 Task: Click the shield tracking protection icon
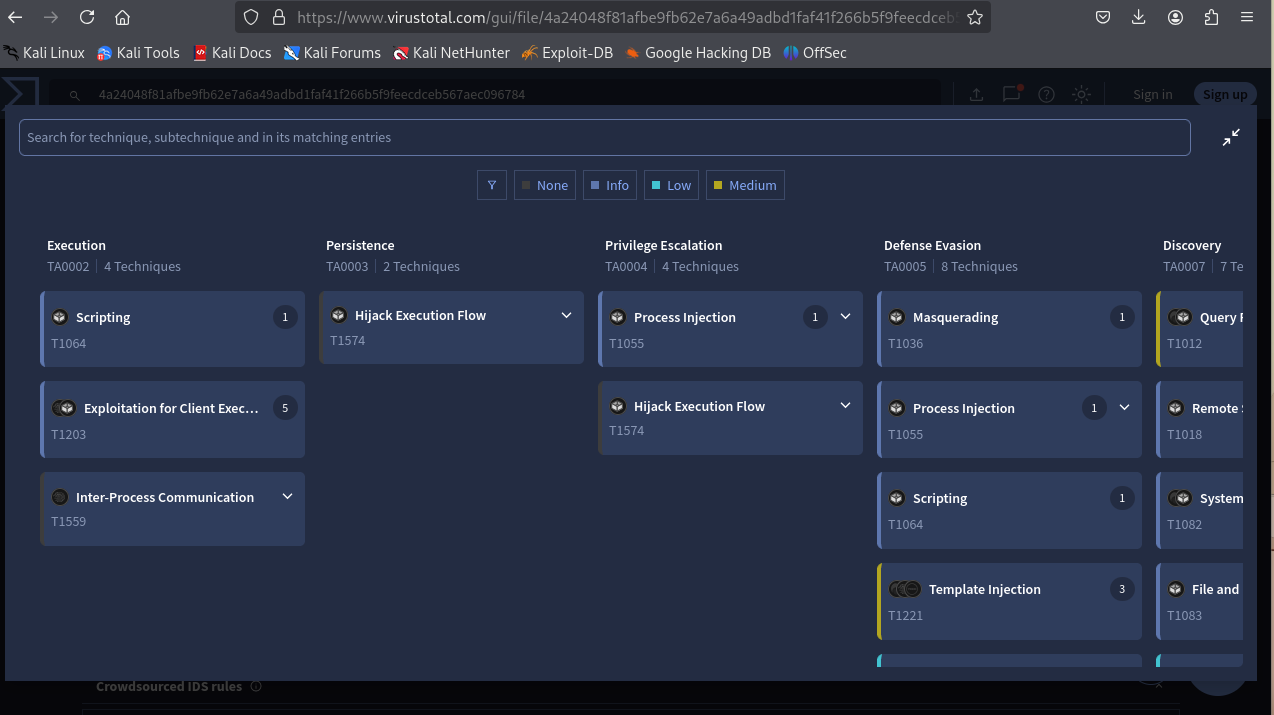pyautogui.click(x=251, y=17)
